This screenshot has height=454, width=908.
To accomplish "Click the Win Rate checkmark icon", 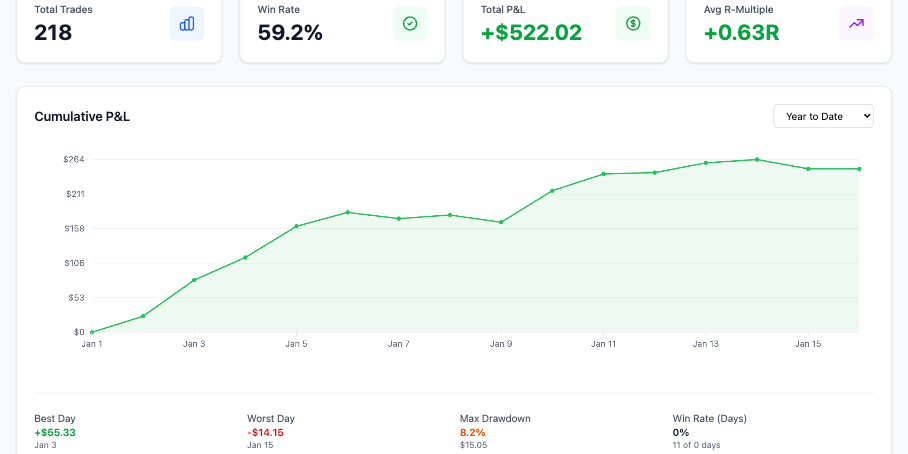I will point(410,24).
